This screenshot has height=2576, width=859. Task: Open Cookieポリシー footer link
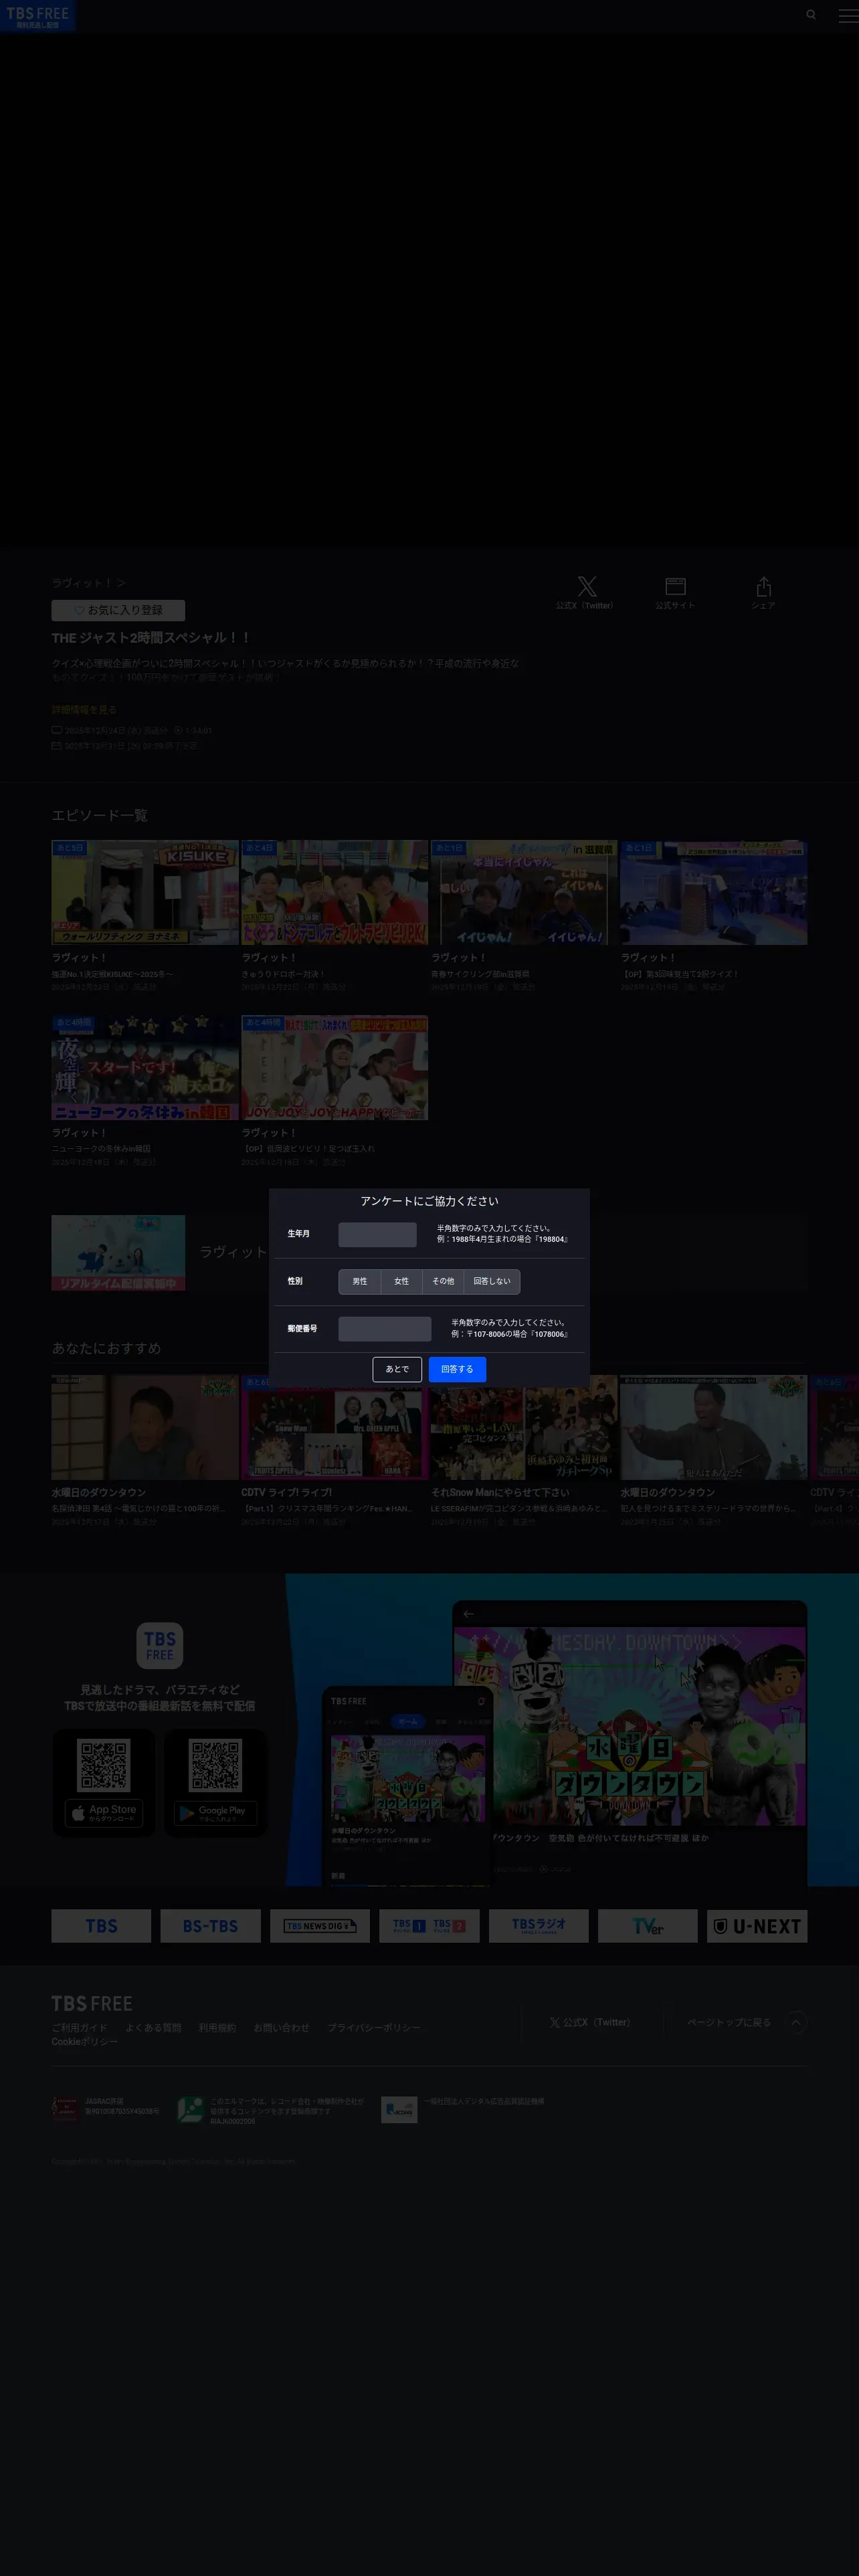click(x=85, y=2042)
